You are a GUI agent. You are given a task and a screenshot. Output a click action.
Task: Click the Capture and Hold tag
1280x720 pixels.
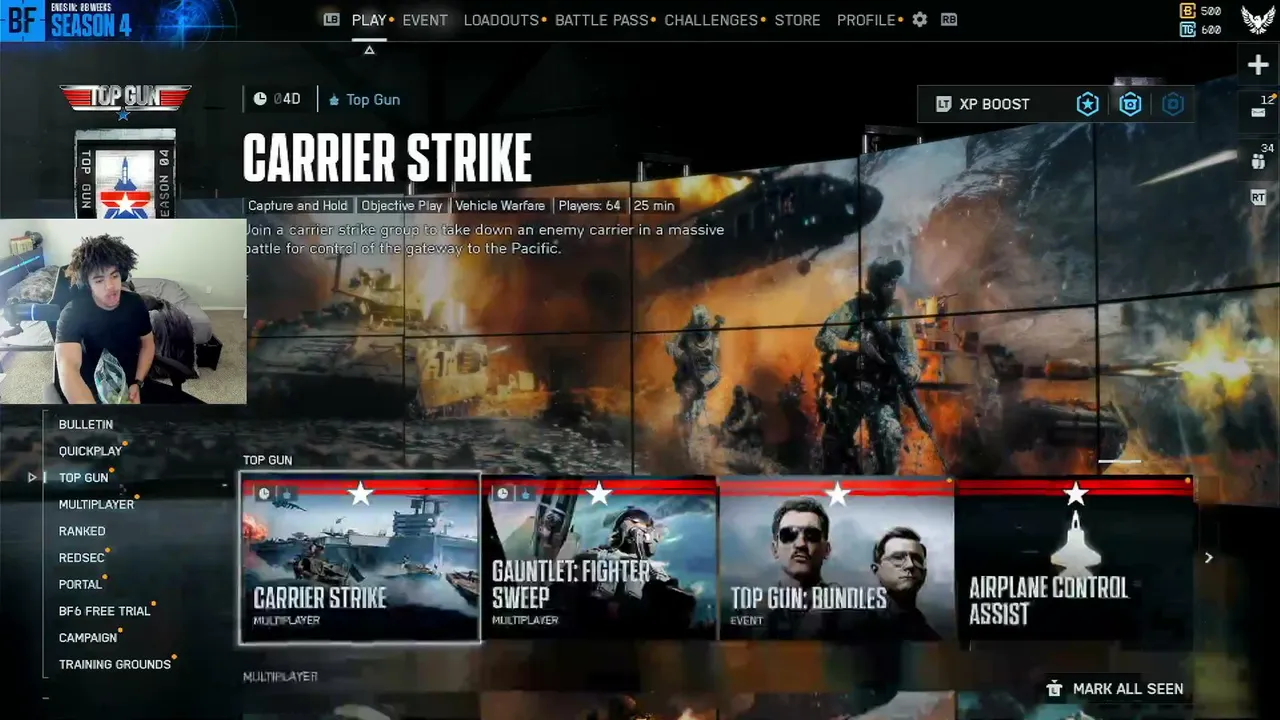[x=298, y=206]
